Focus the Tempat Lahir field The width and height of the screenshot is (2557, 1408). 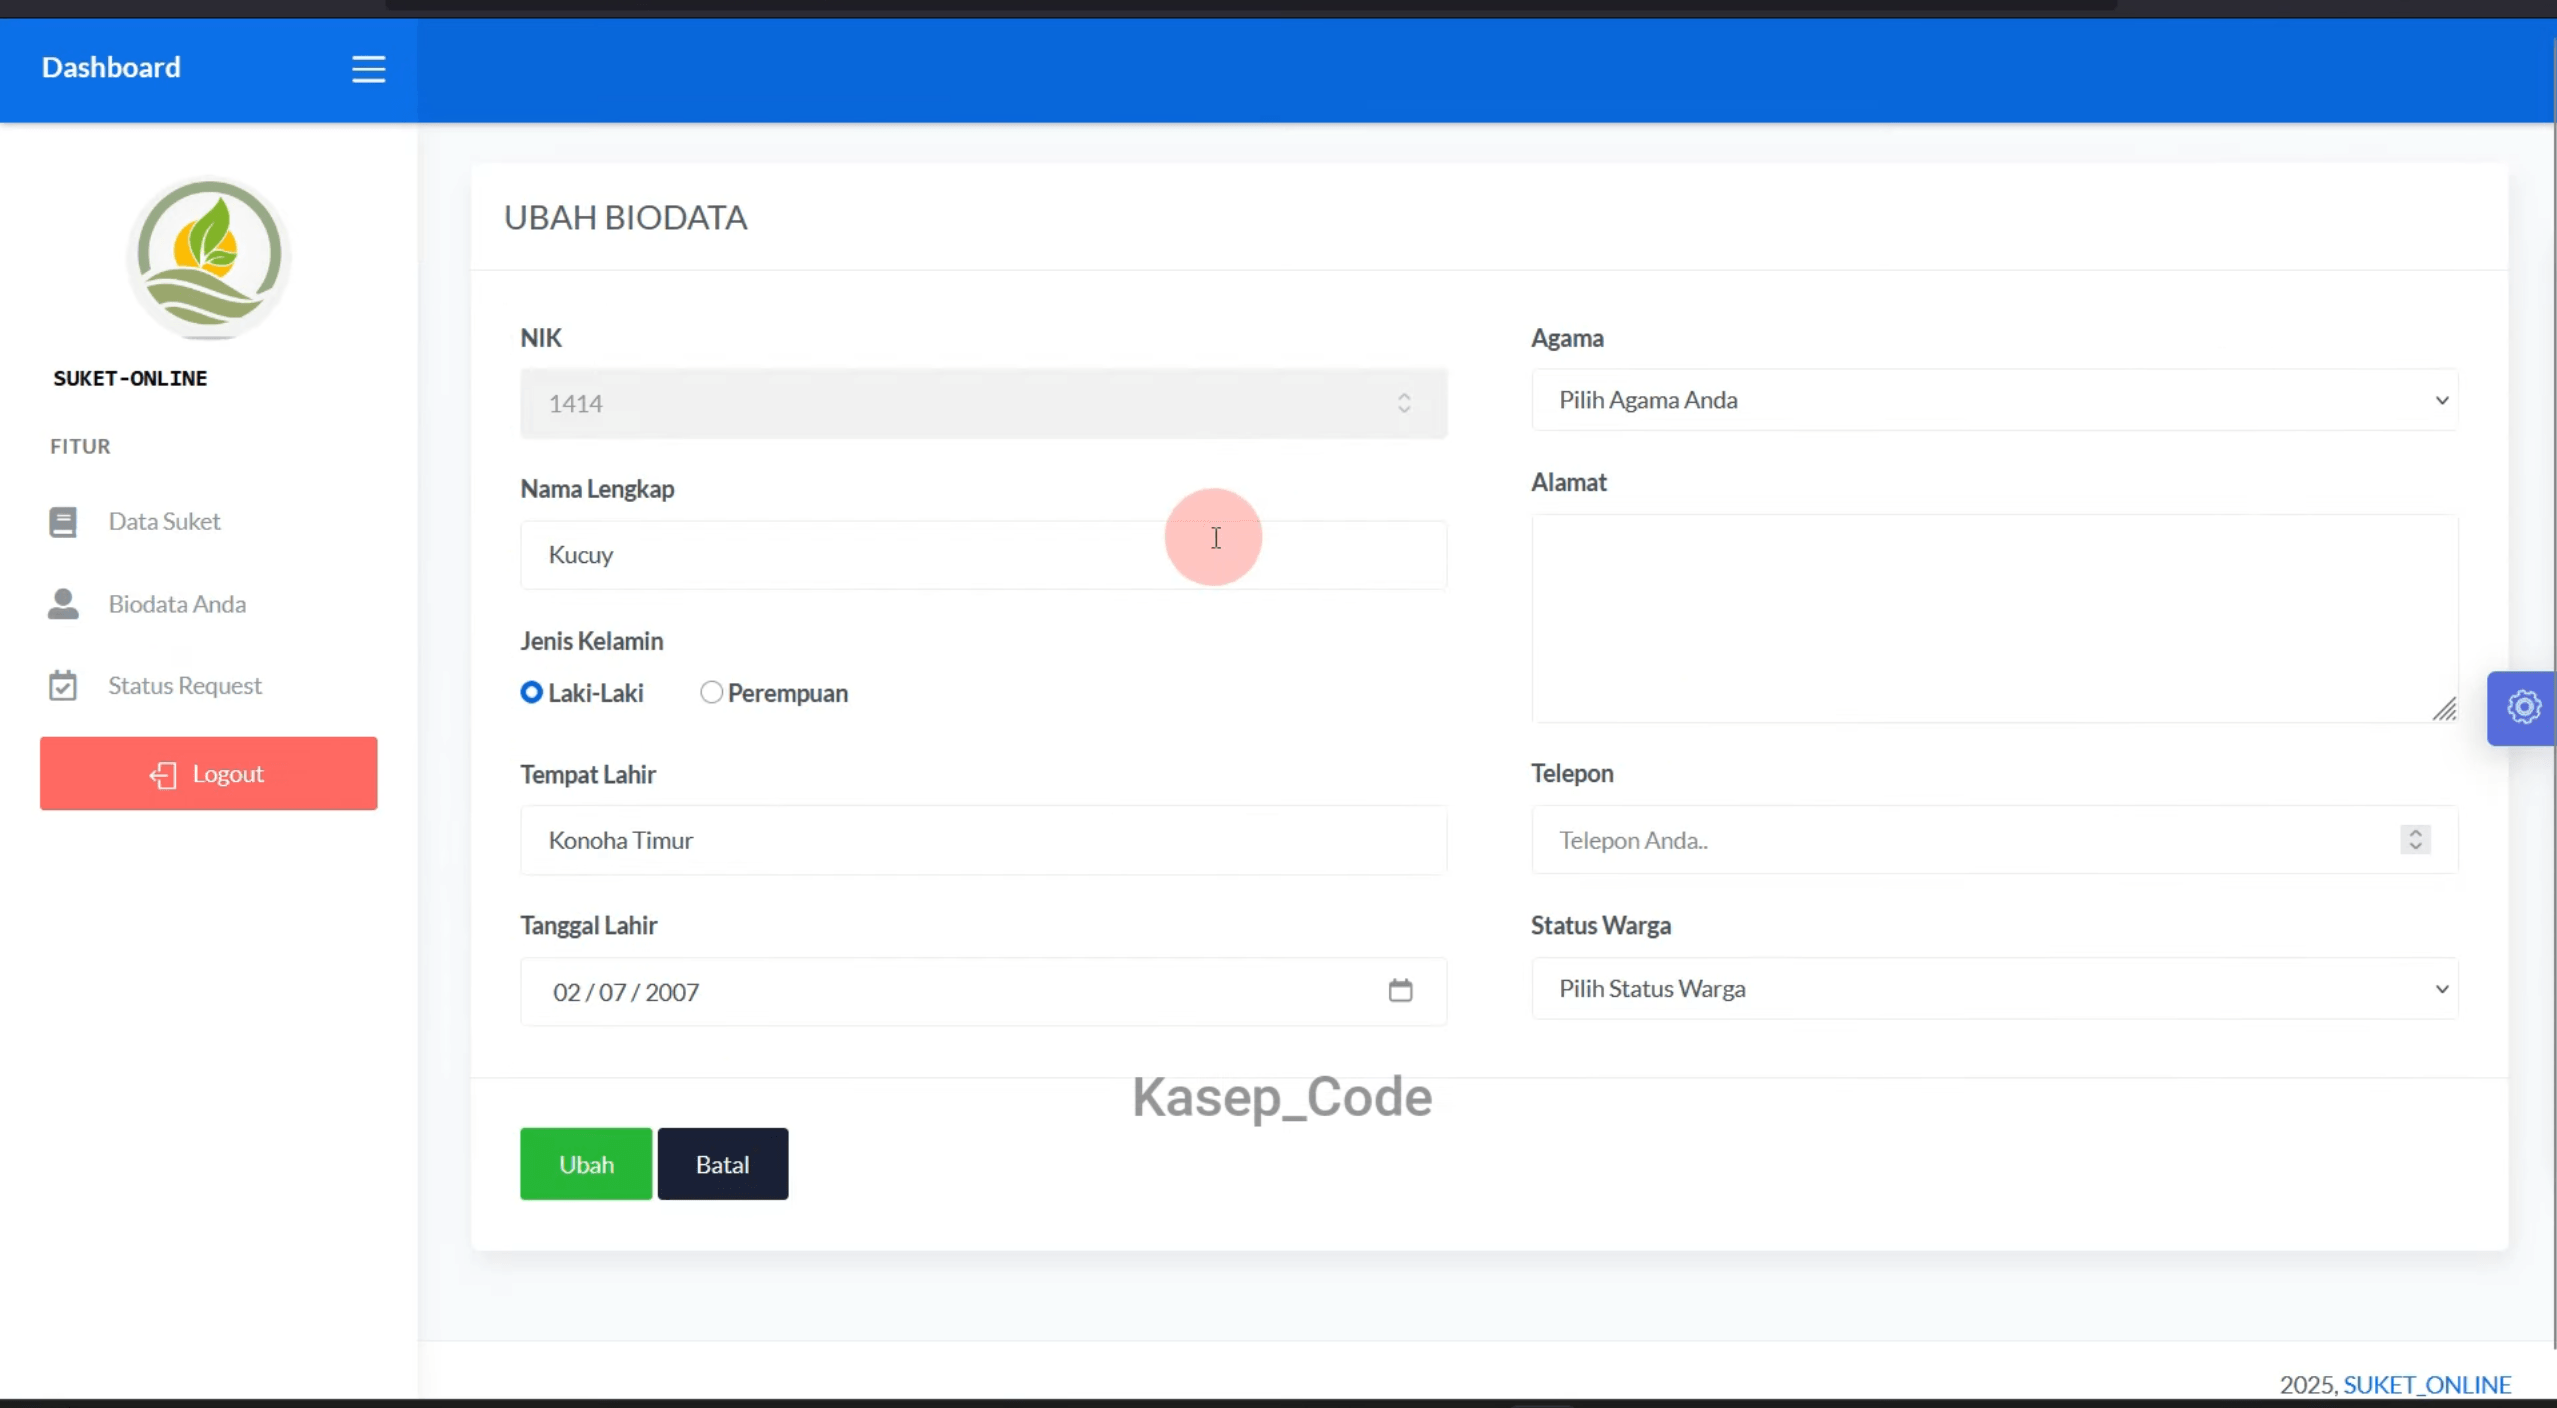[983, 840]
